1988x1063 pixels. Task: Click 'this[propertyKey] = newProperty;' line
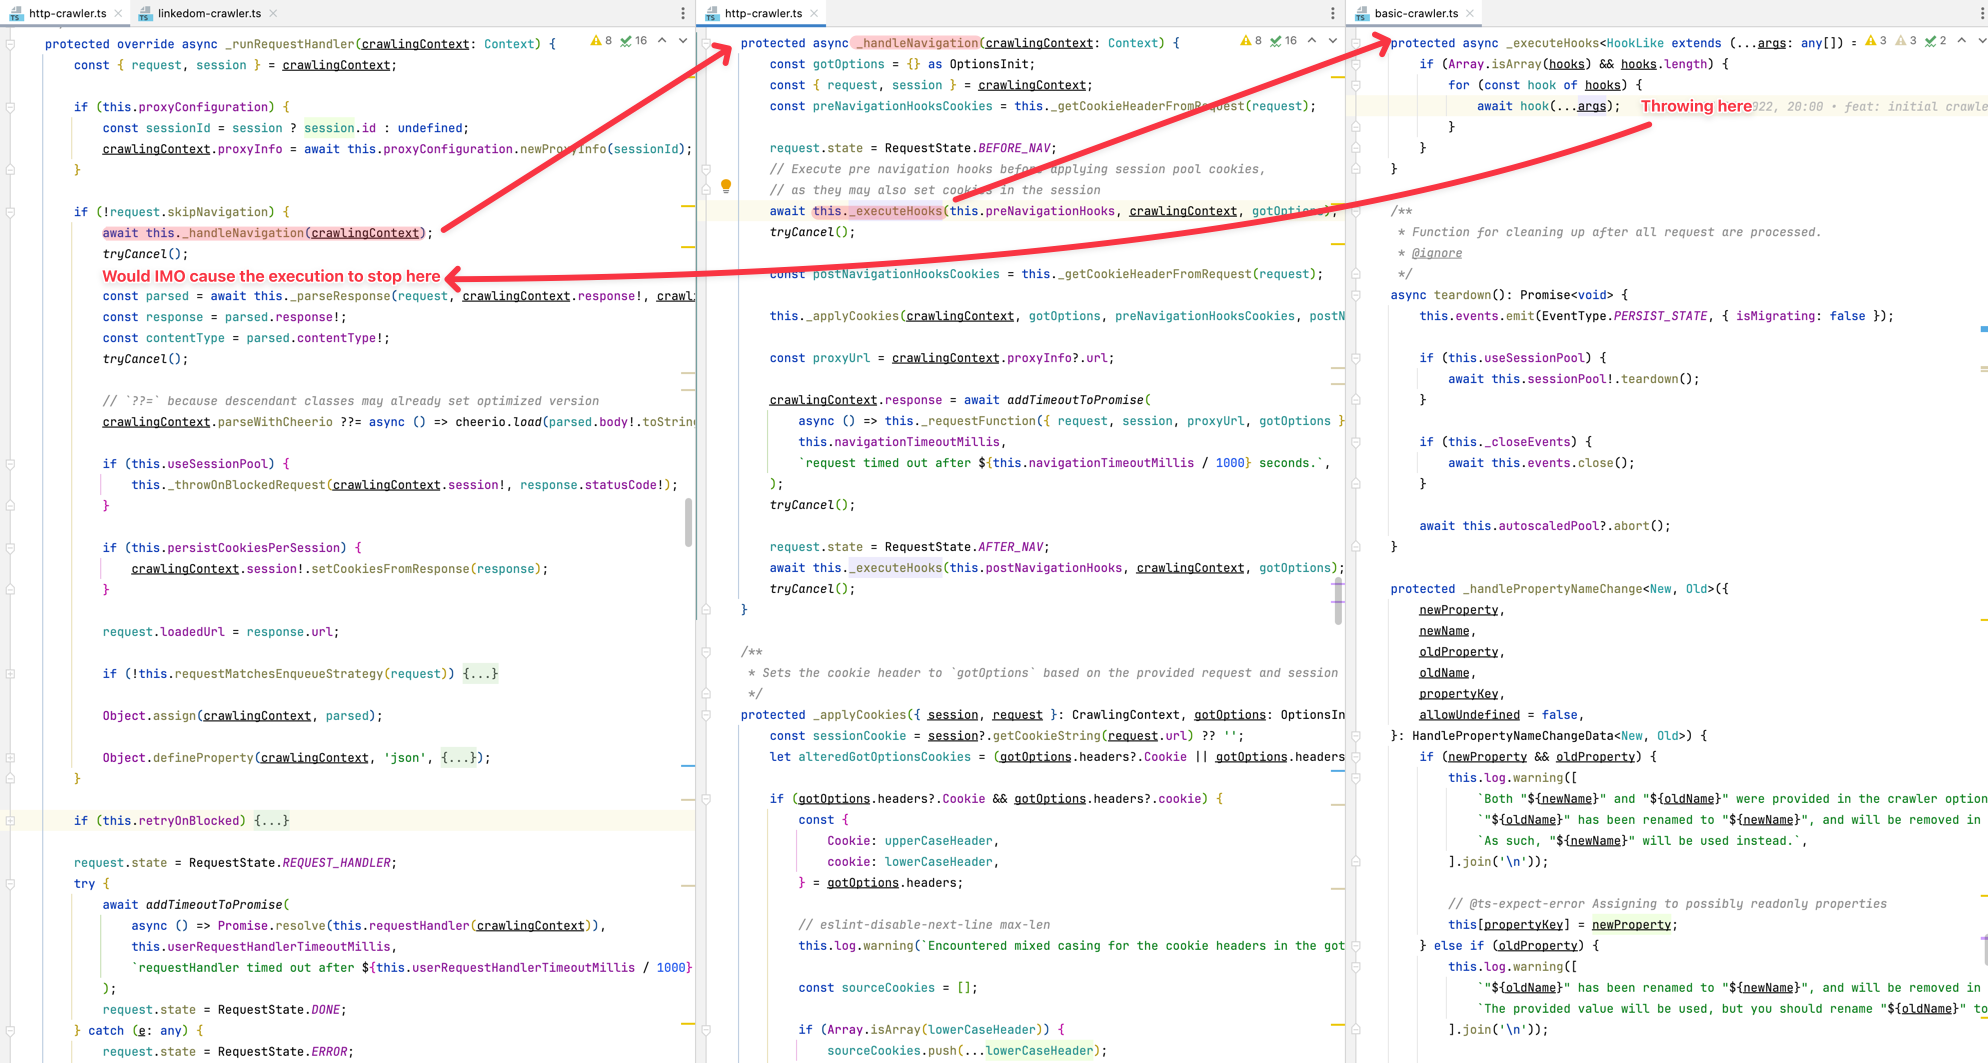click(x=1562, y=925)
